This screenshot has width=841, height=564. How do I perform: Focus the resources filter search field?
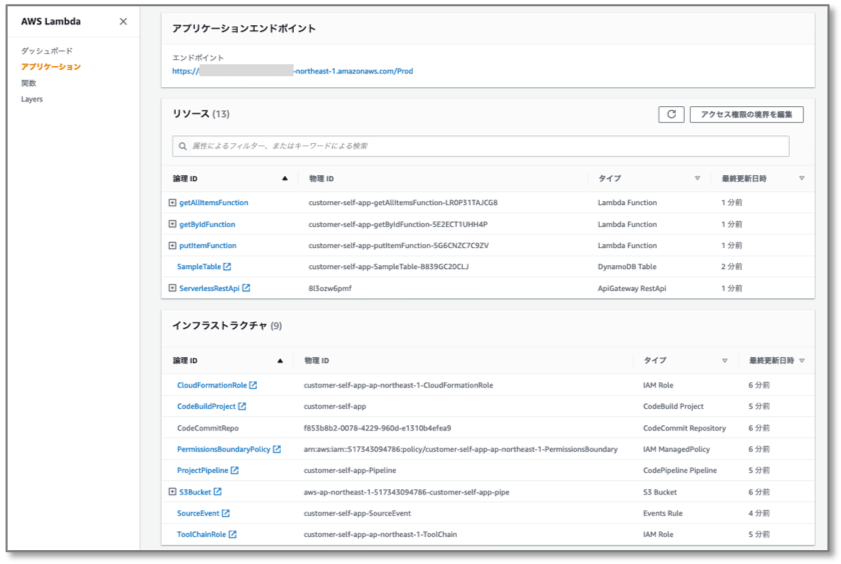tap(481, 146)
